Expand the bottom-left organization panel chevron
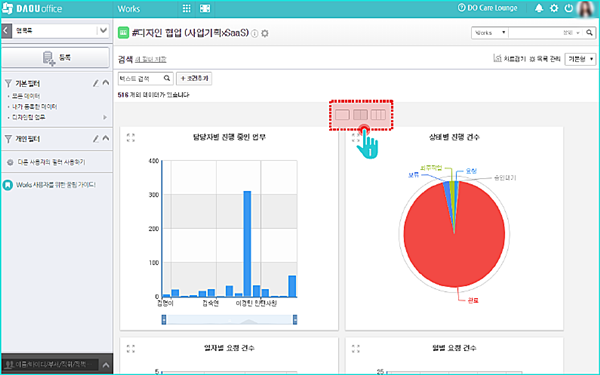Viewport: 600px width, 375px height. pyautogui.click(x=106, y=365)
